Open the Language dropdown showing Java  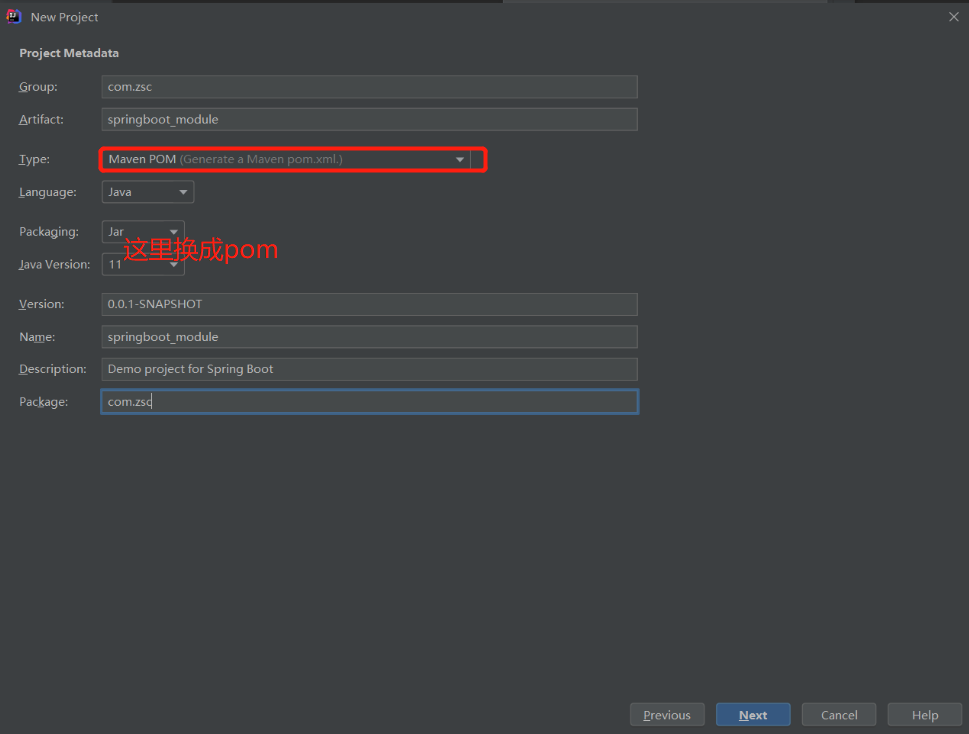click(x=148, y=192)
